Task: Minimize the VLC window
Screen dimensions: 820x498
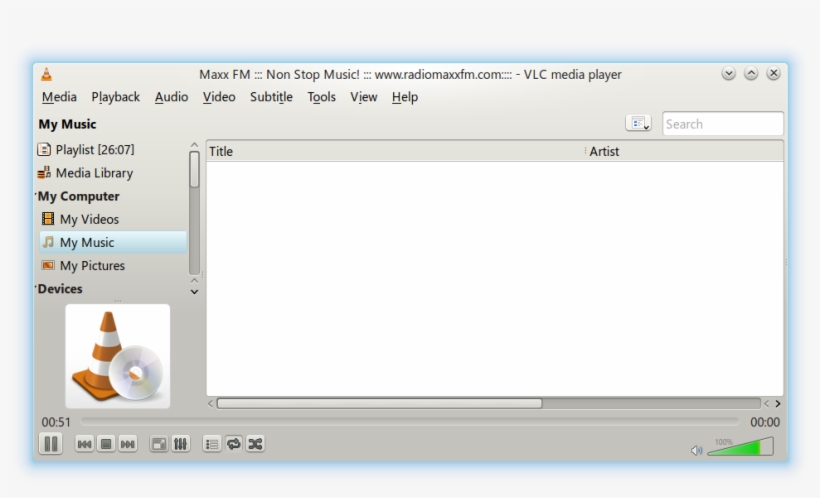Action: 728,73
